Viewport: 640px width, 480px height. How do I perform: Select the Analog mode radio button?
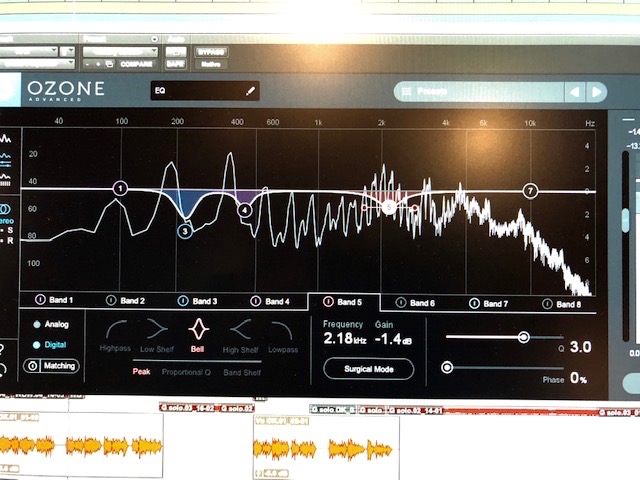click(x=37, y=324)
